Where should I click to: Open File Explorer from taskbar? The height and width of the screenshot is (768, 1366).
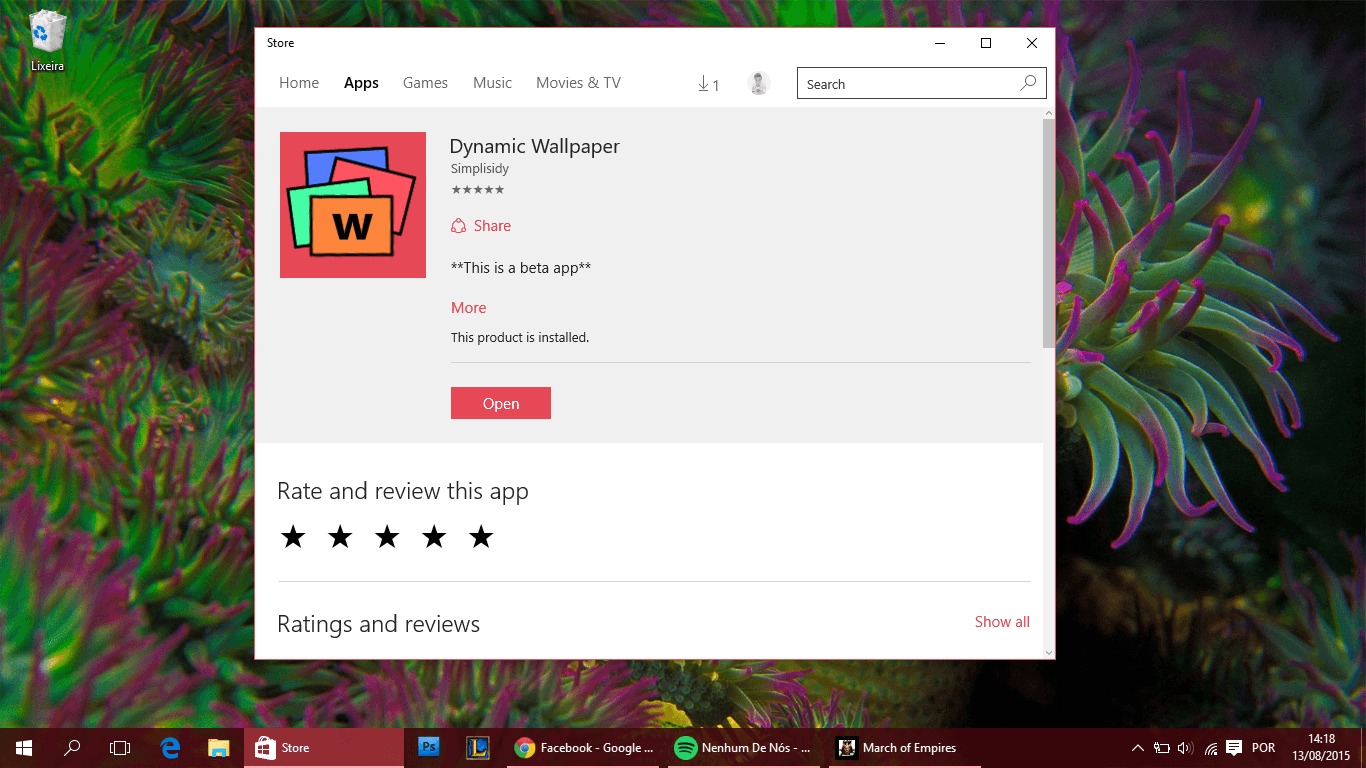coord(219,748)
